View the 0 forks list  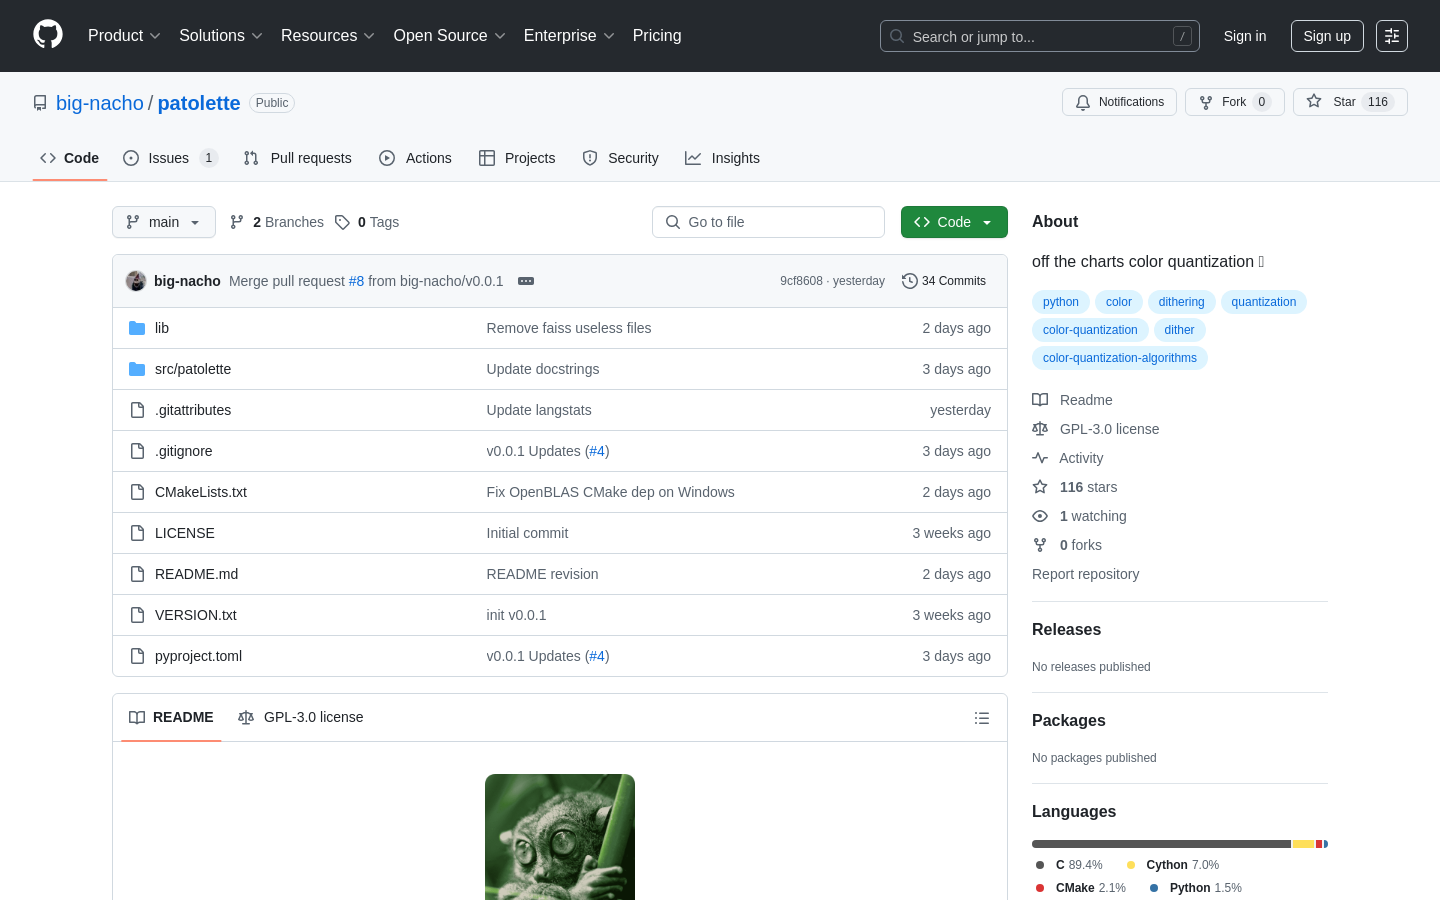(1080, 545)
